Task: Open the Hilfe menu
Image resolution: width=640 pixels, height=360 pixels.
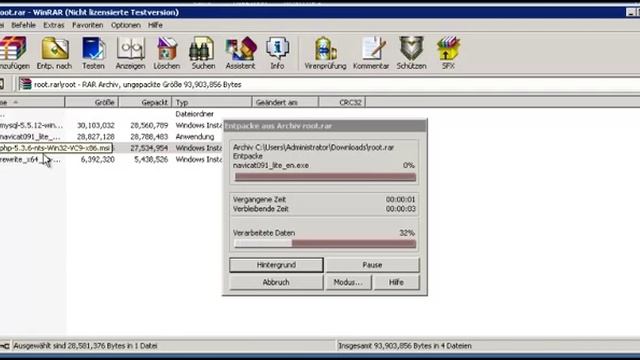Action: pos(155,25)
